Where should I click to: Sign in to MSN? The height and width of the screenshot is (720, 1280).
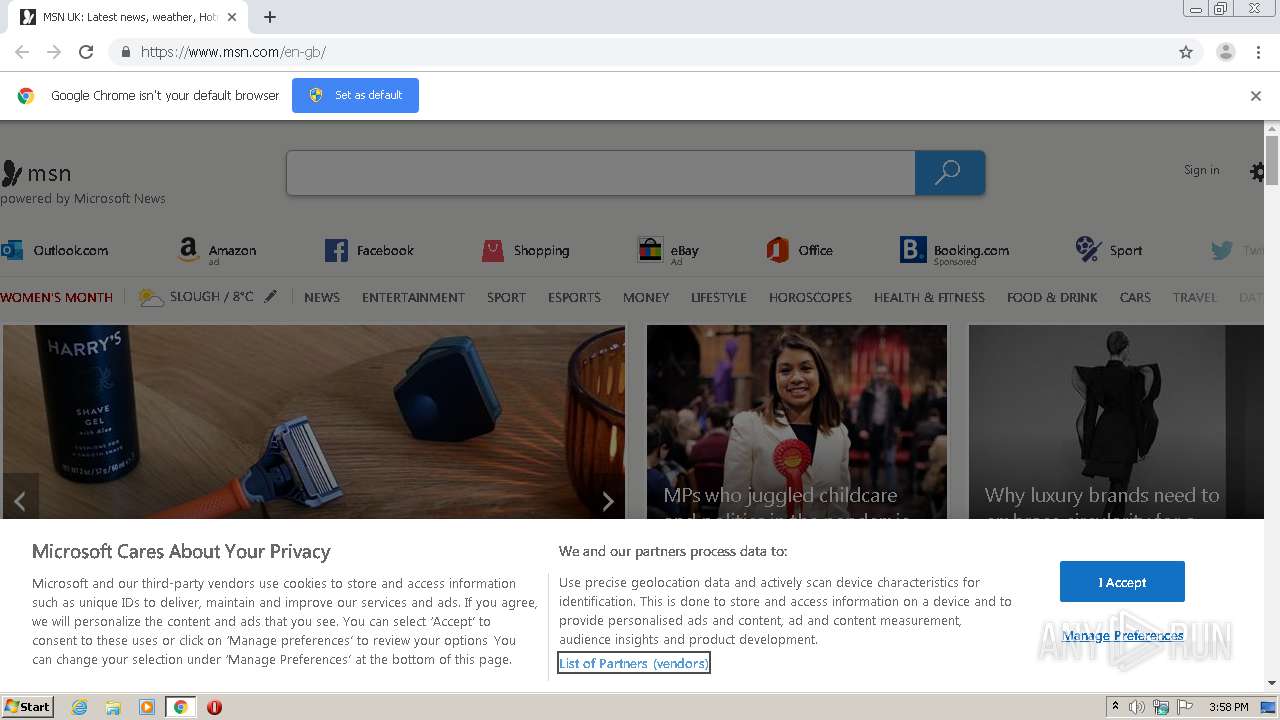[x=1201, y=170]
